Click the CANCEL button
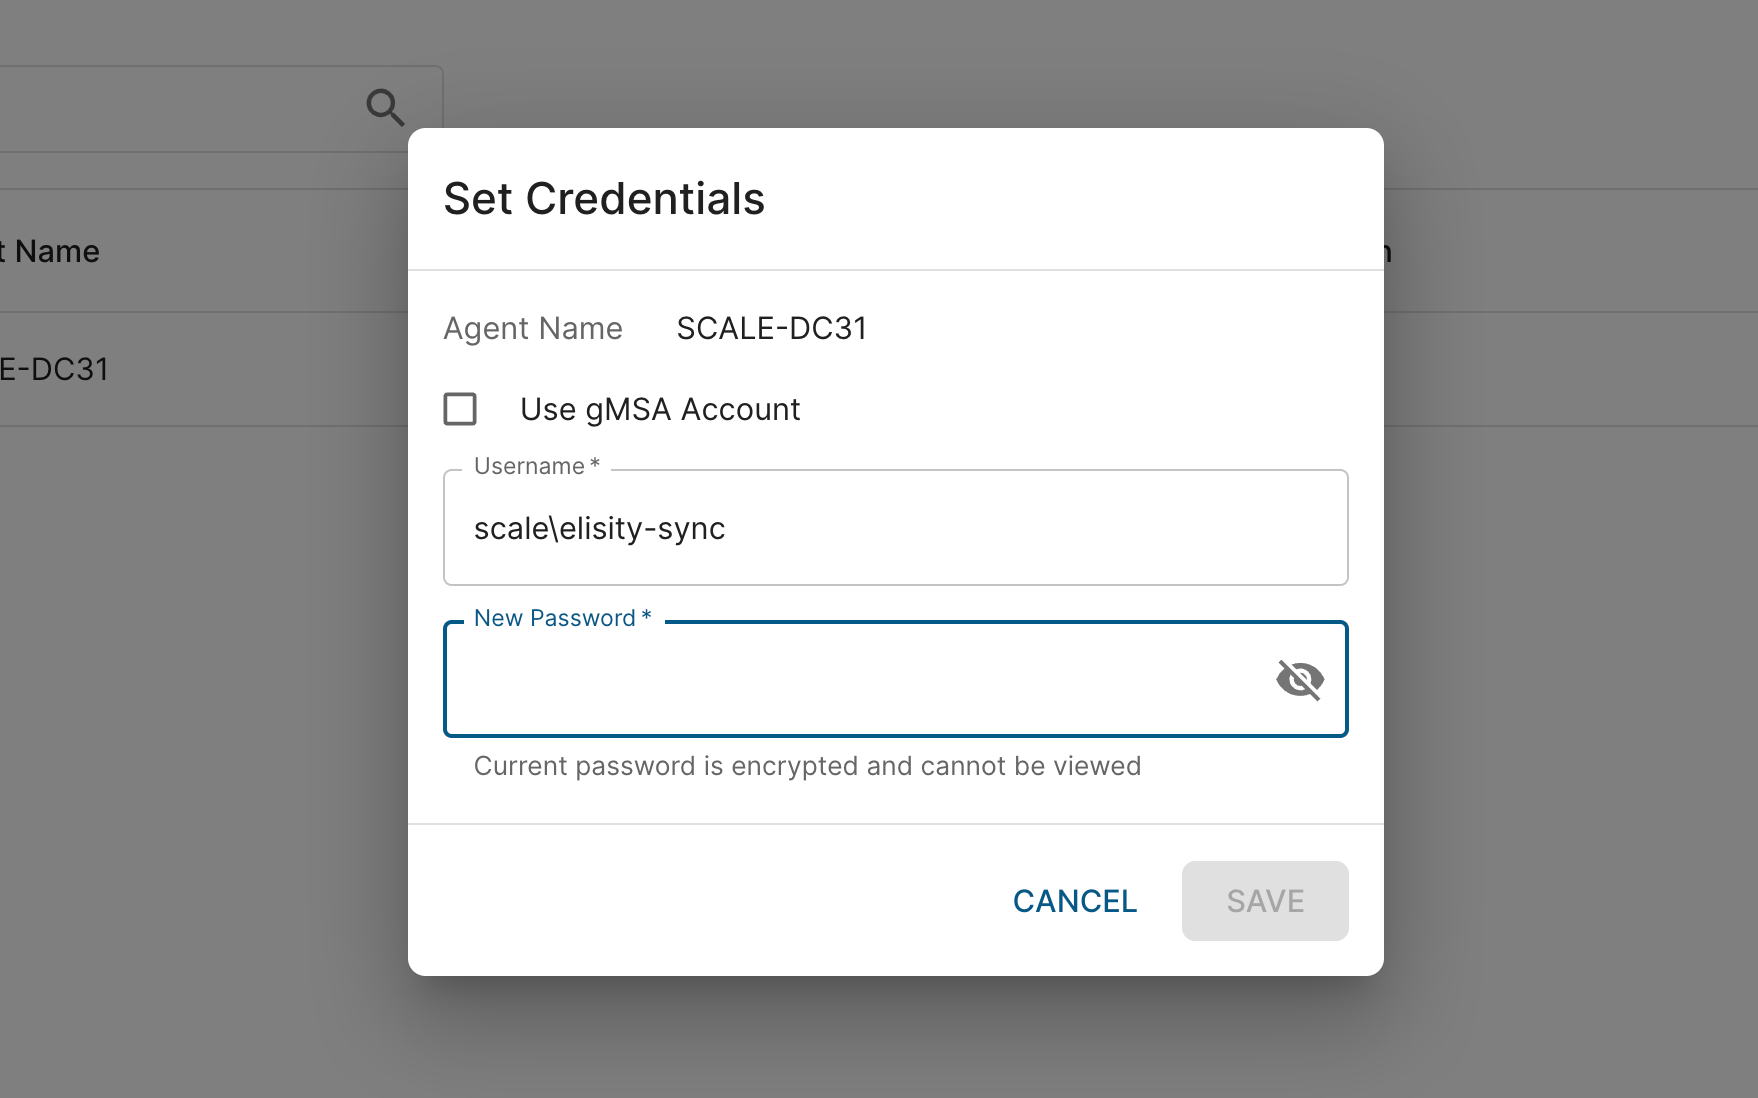Image resolution: width=1758 pixels, height=1098 pixels. [1074, 900]
